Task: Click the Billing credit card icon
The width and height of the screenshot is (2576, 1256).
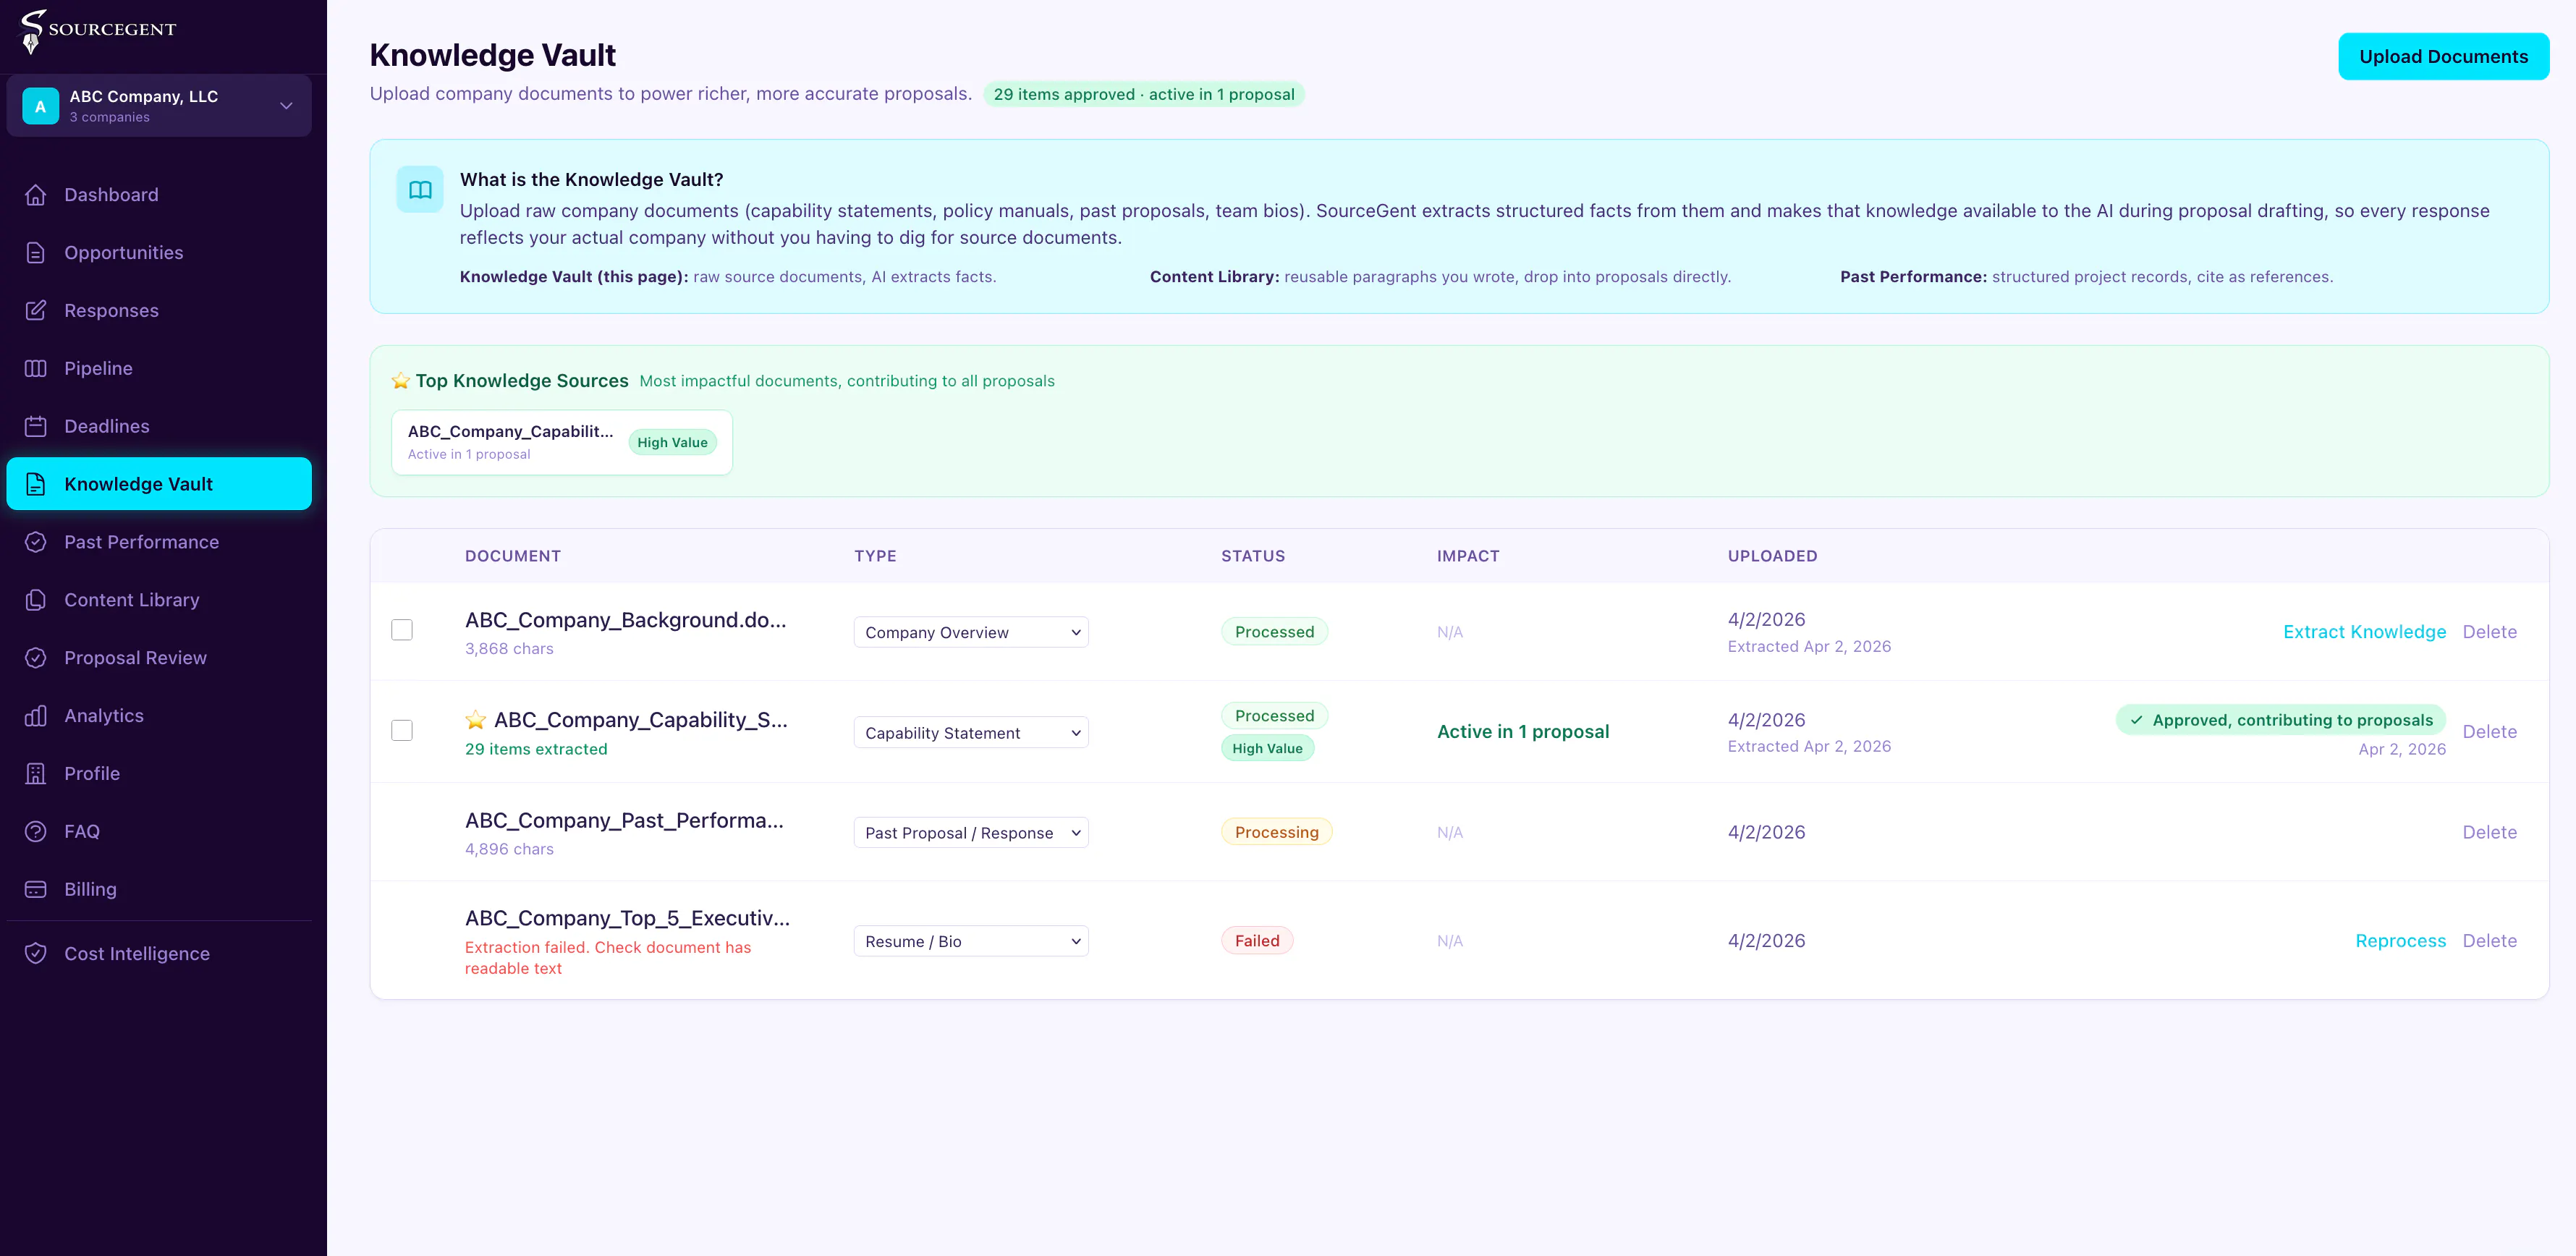Action: [36, 890]
